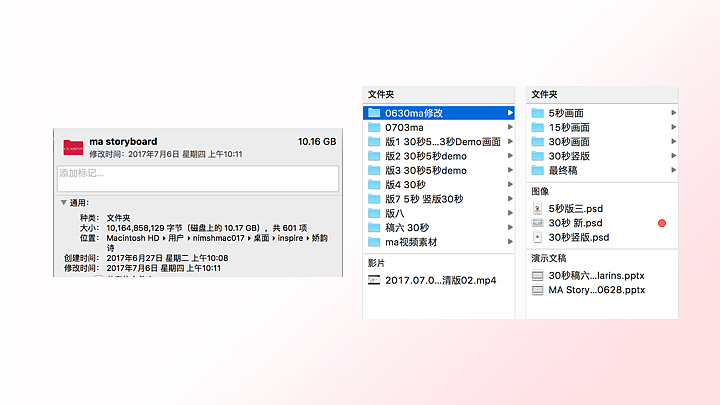Image resolution: width=720 pixels, height=405 pixels.
Task: Click the 10.16 GB size label
Action: coord(317,141)
